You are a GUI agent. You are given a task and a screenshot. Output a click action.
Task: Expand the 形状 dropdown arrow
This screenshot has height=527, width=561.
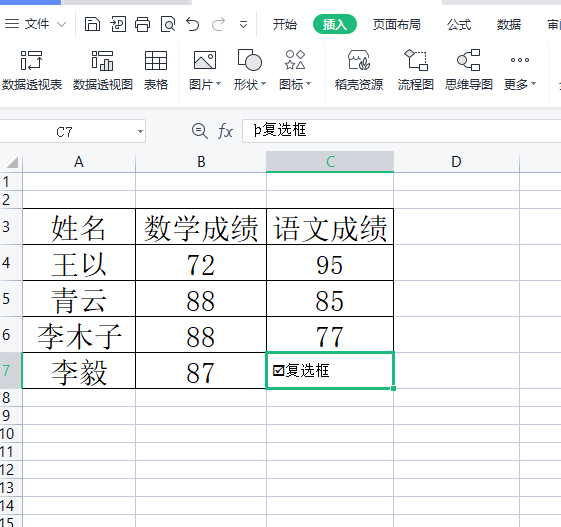pos(264,84)
